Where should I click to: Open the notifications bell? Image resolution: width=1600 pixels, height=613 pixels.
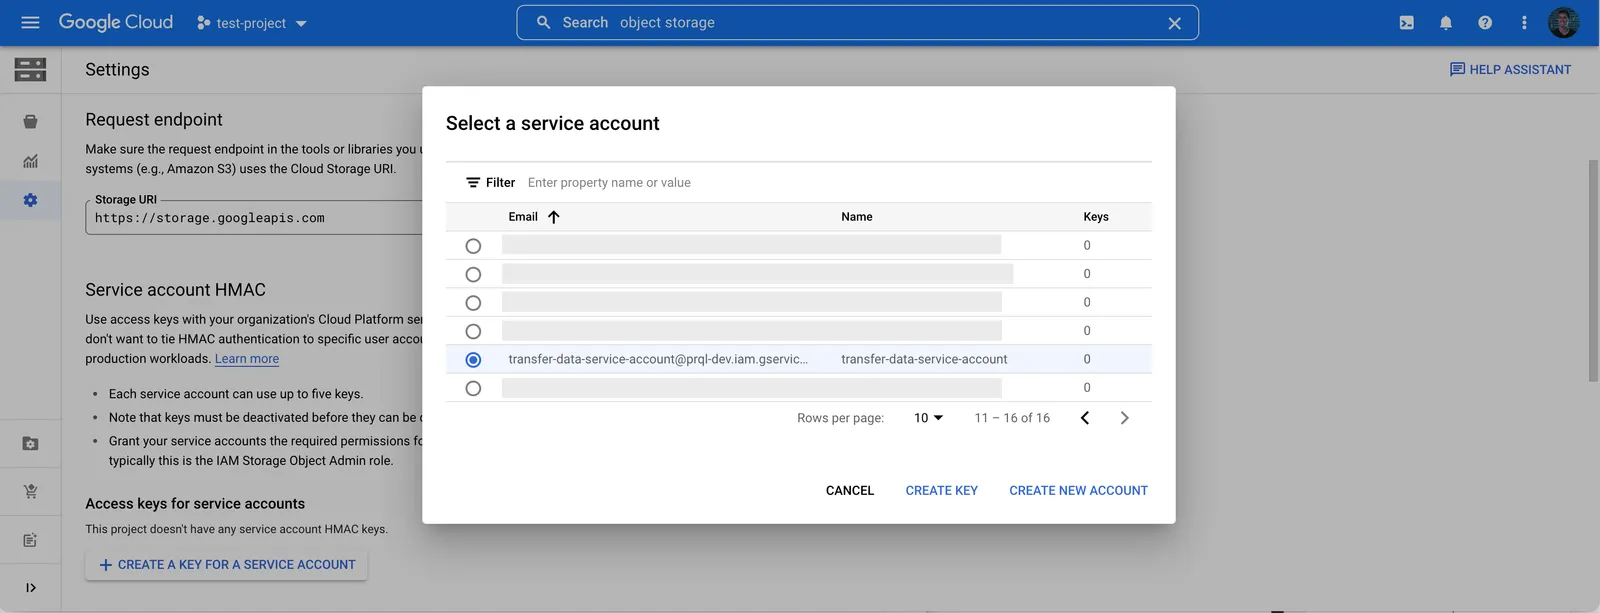tap(1445, 23)
